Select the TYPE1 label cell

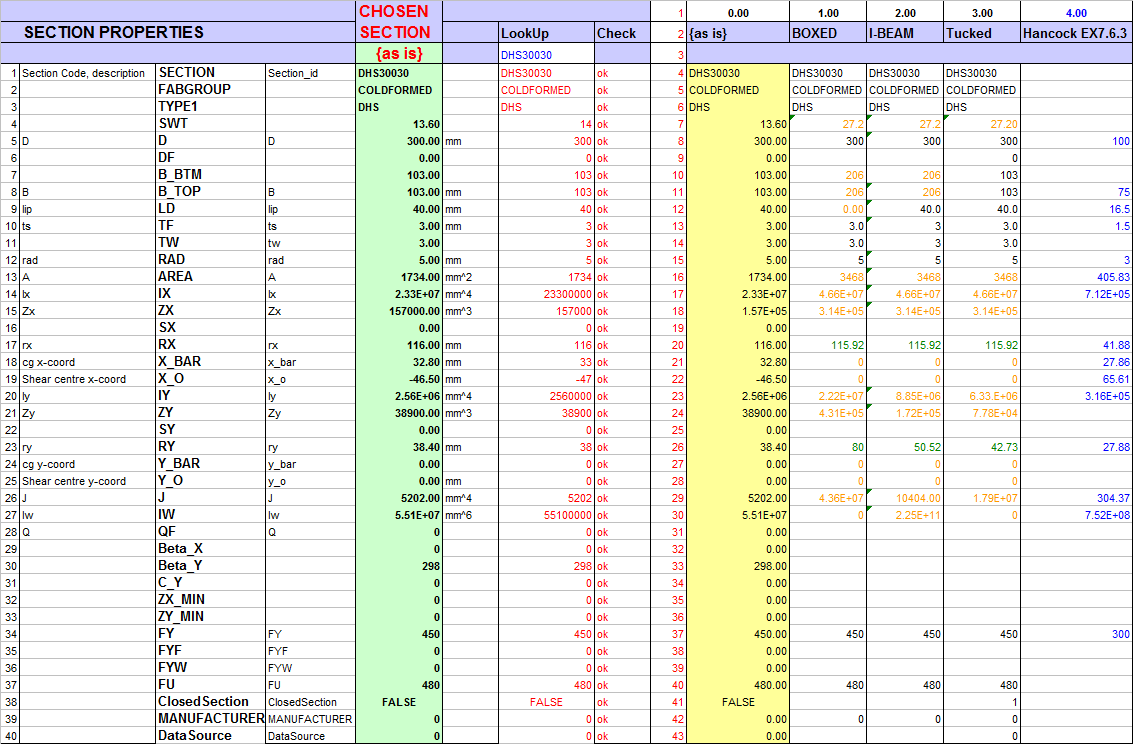211,107
